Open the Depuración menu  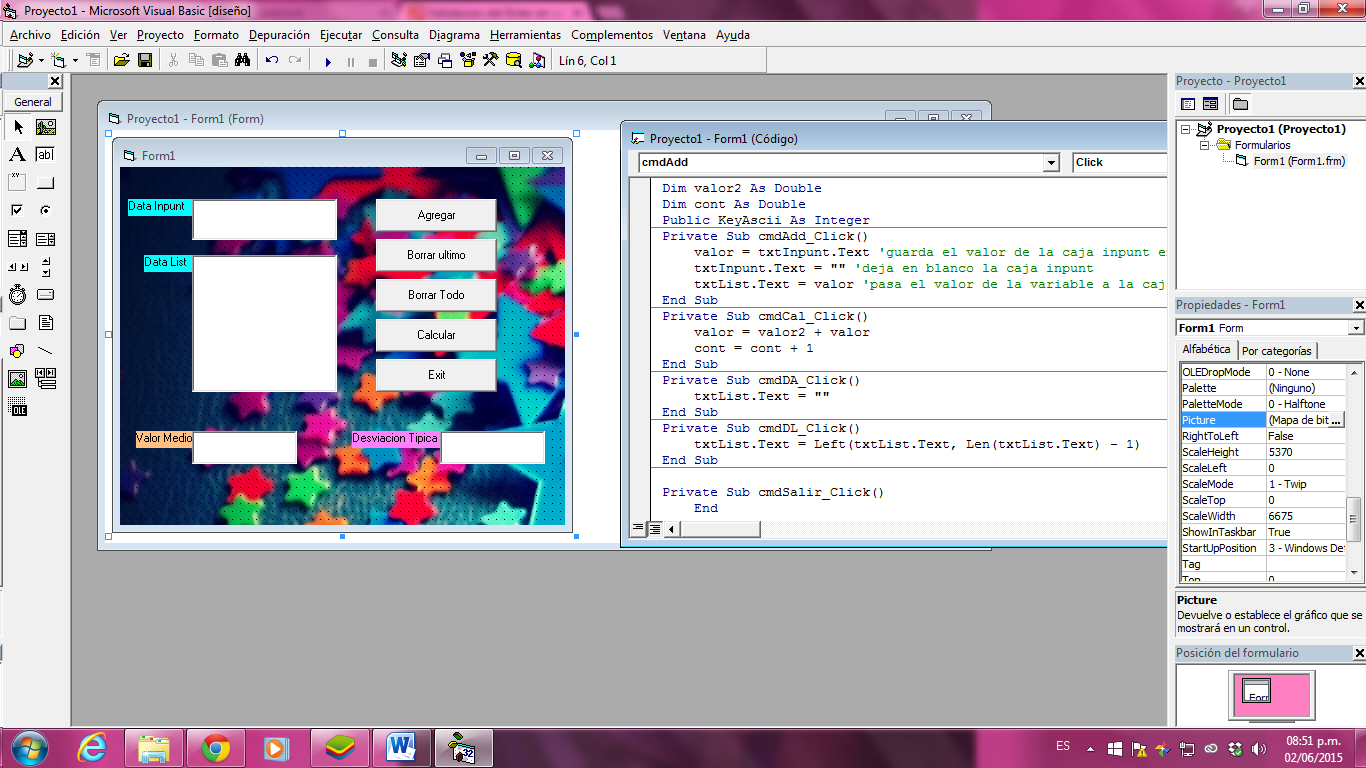[x=278, y=34]
